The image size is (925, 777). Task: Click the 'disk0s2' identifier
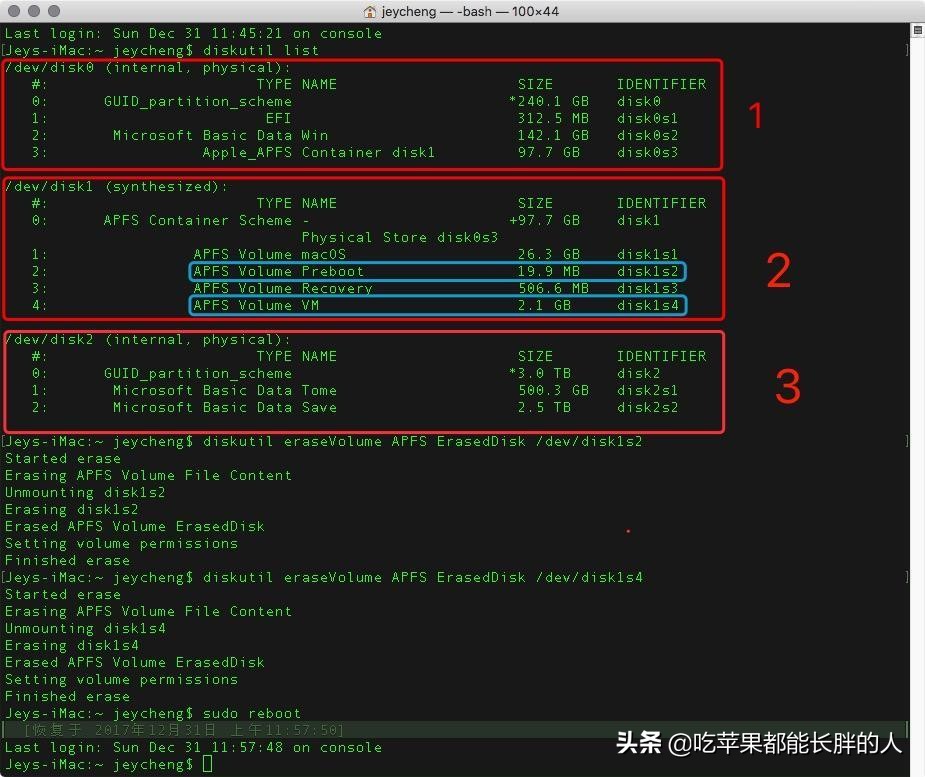[x=647, y=136]
